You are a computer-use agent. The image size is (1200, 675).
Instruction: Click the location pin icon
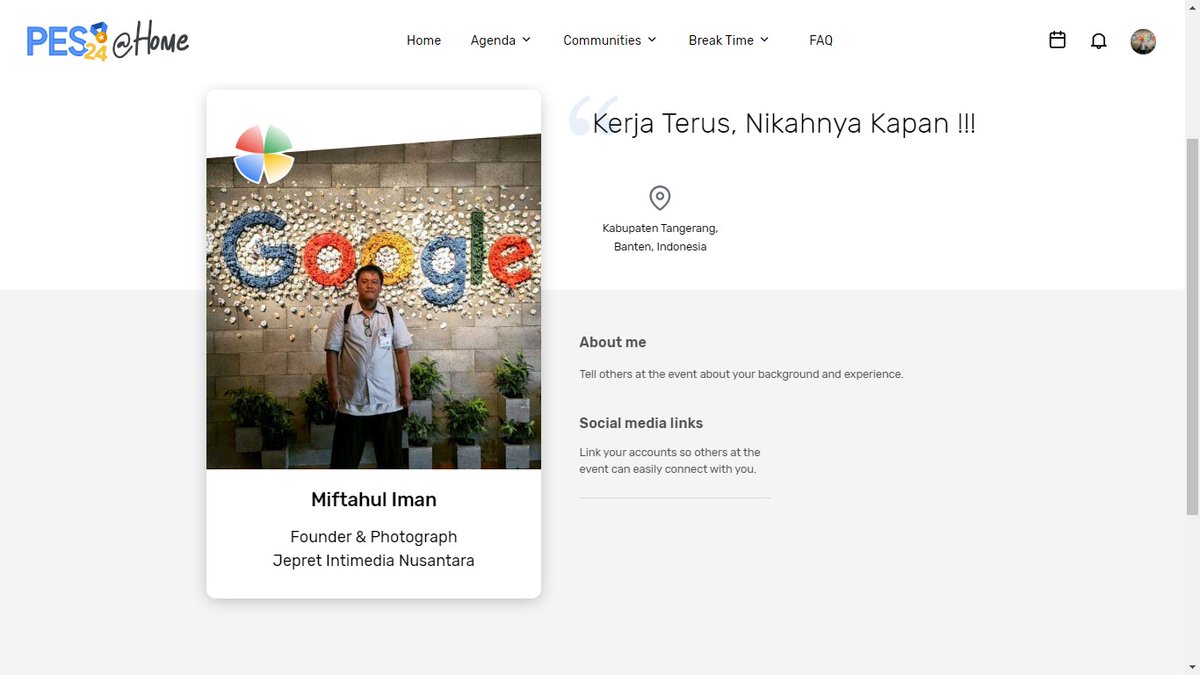(660, 197)
